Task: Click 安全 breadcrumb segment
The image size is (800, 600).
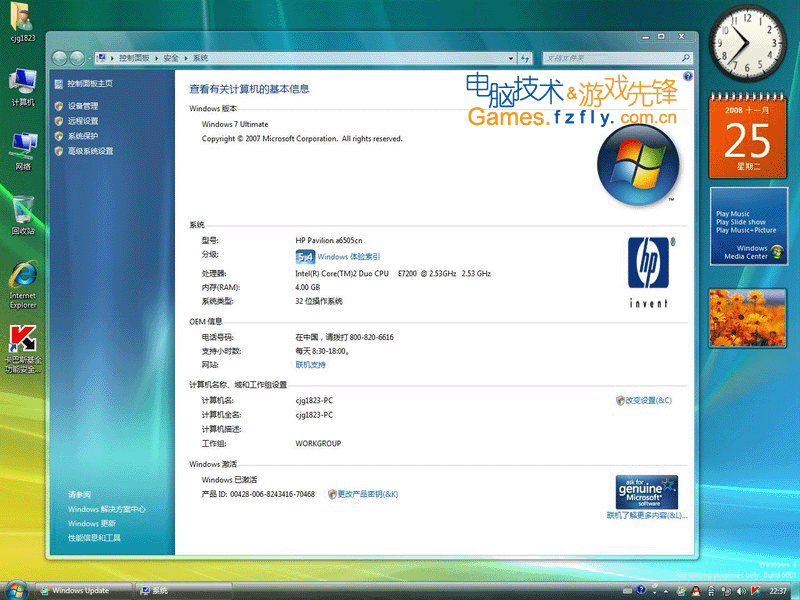Action: click(x=171, y=58)
